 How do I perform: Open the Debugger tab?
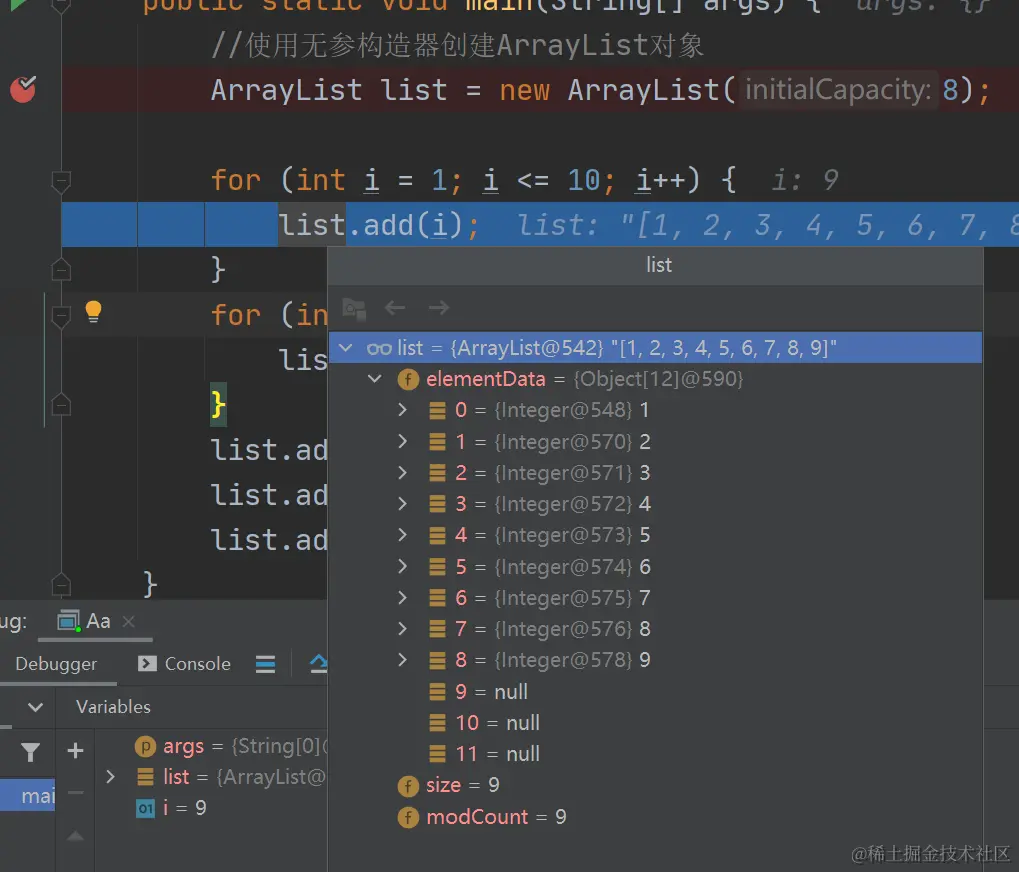[x=56, y=663]
